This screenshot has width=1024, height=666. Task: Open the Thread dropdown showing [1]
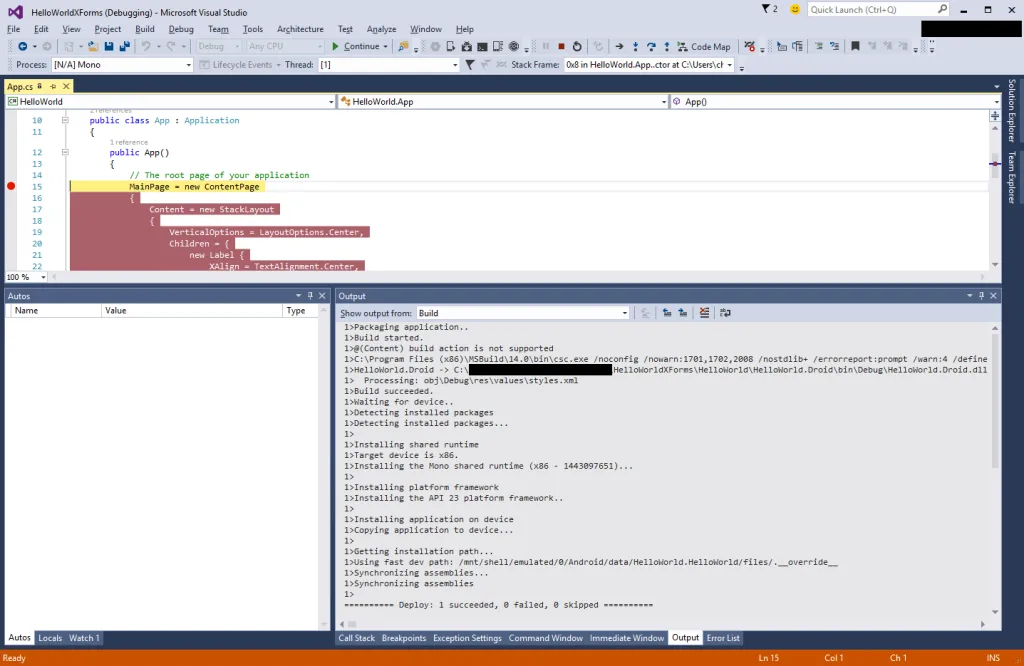pos(389,65)
